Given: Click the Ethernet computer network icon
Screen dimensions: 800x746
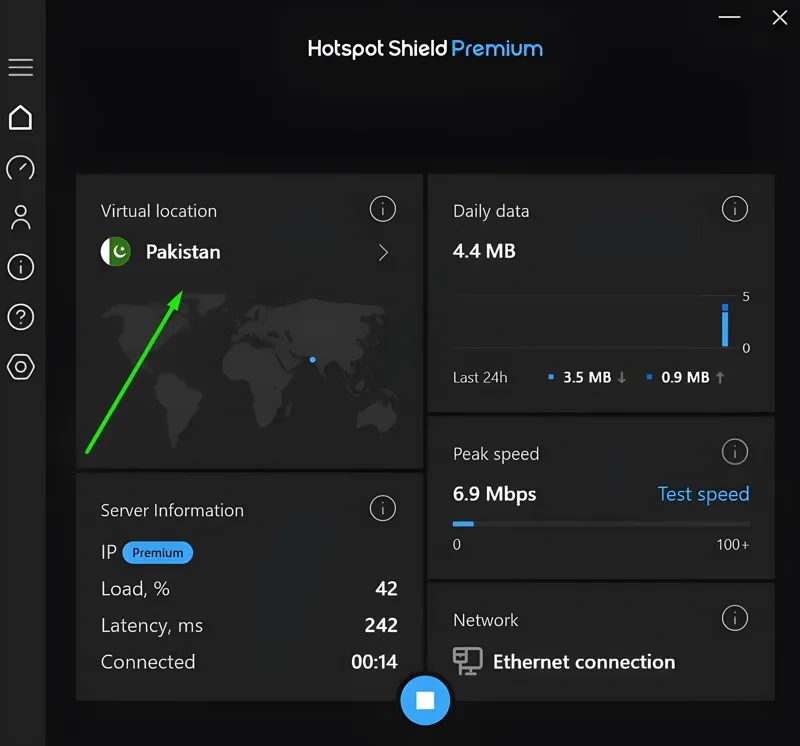Looking at the screenshot, I should coord(467,661).
